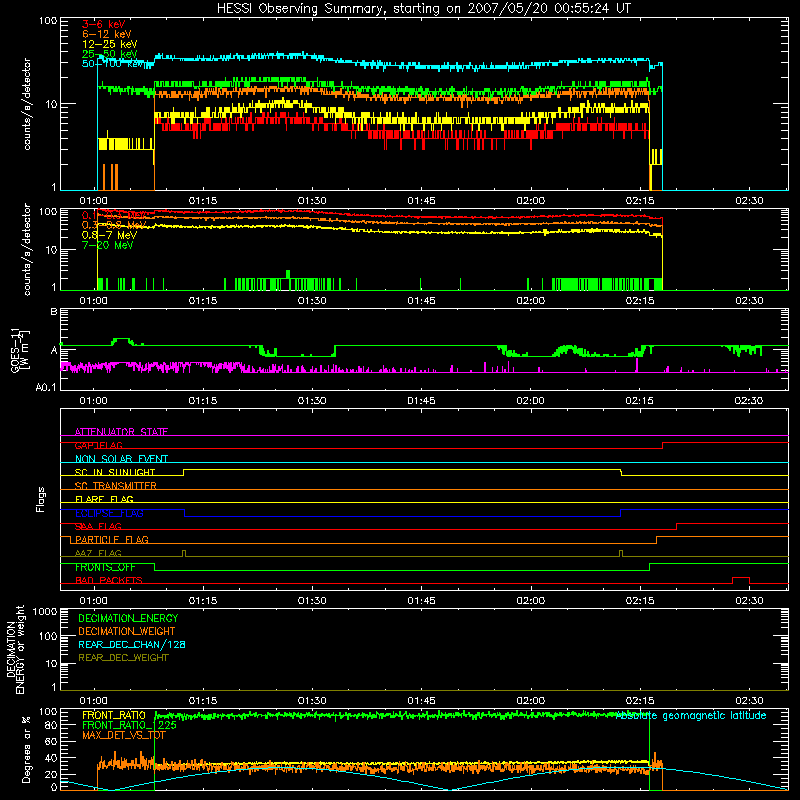Click the Degrees or % axis title
This screenshot has height=800, width=800.
(26, 749)
